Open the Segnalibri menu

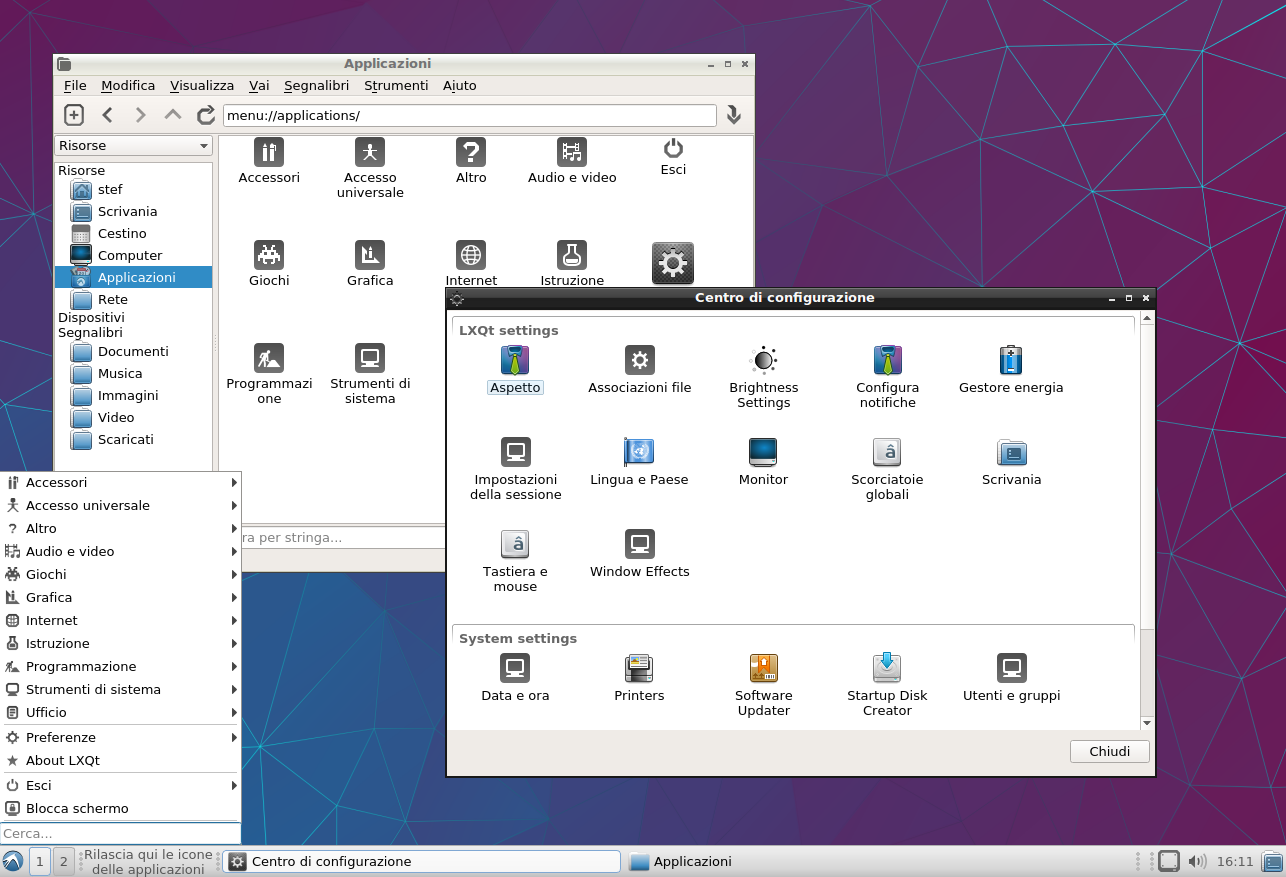(x=316, y=86)
